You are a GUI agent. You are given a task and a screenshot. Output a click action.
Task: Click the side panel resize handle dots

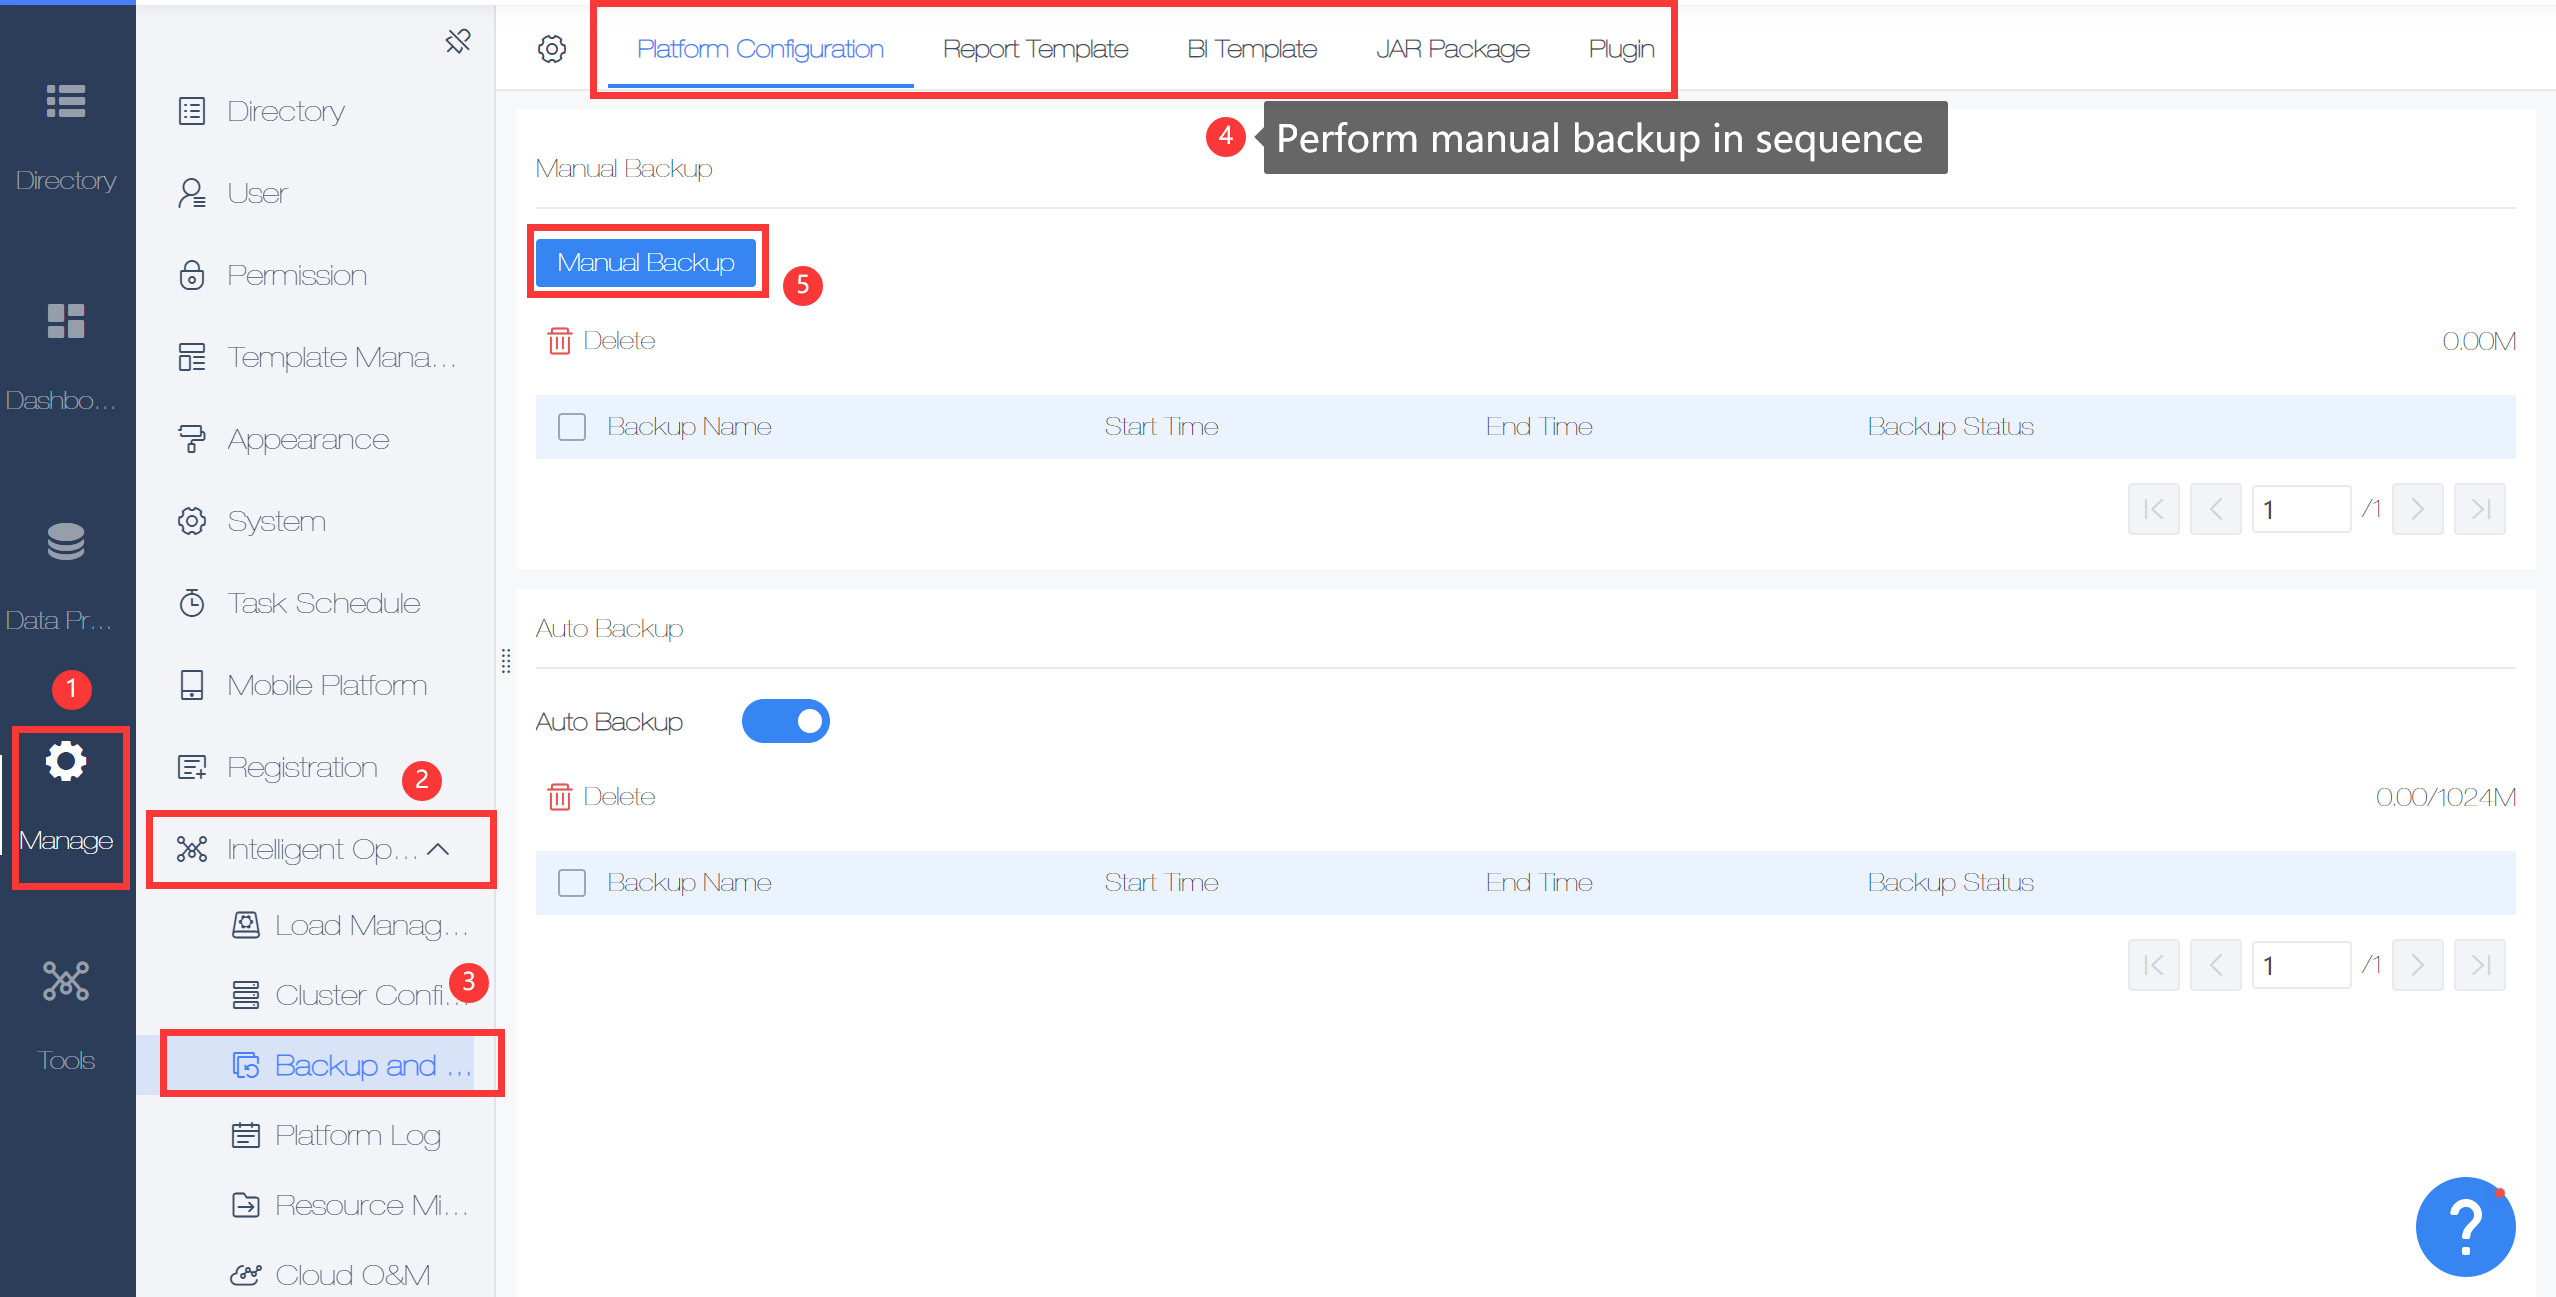506,661
